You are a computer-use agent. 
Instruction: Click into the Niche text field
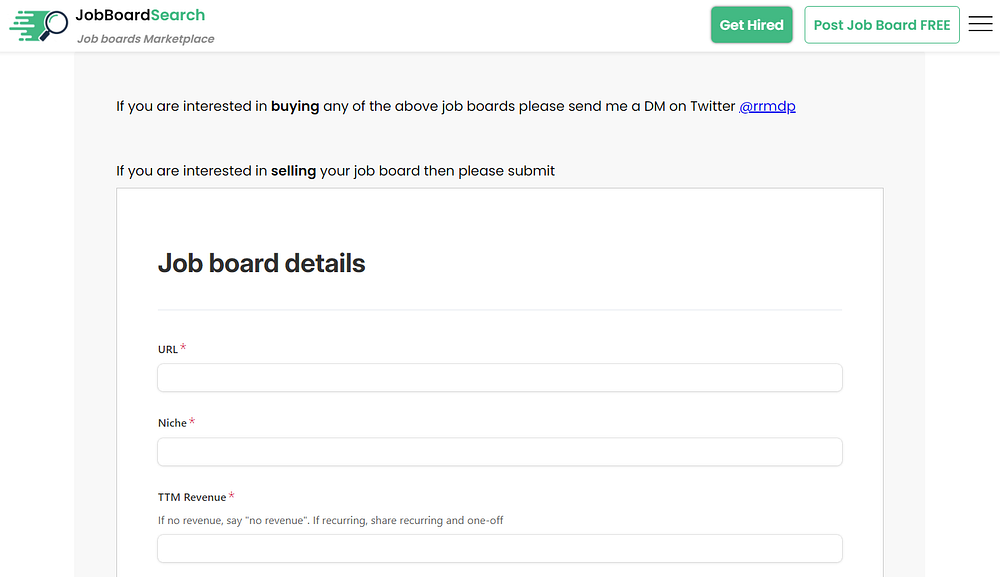500,451
